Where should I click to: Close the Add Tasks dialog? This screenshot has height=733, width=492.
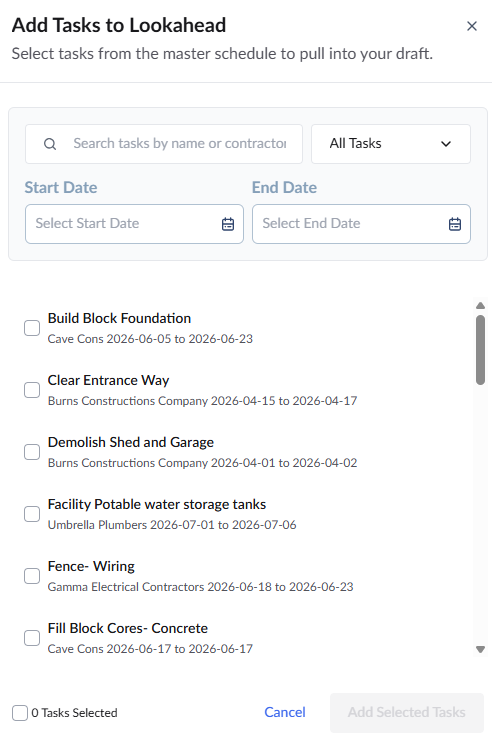pos(472,26)
